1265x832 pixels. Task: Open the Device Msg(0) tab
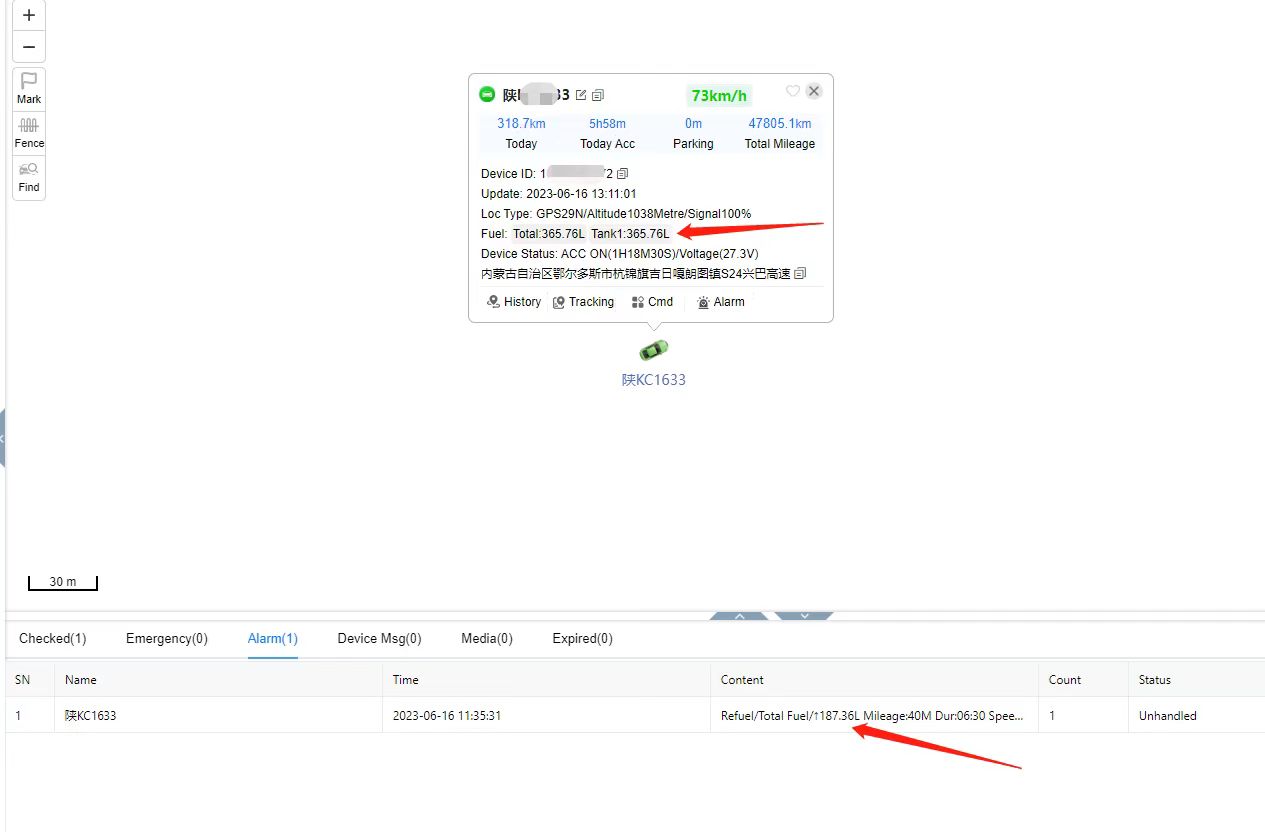pyautogui.click(x=379, y=638)
